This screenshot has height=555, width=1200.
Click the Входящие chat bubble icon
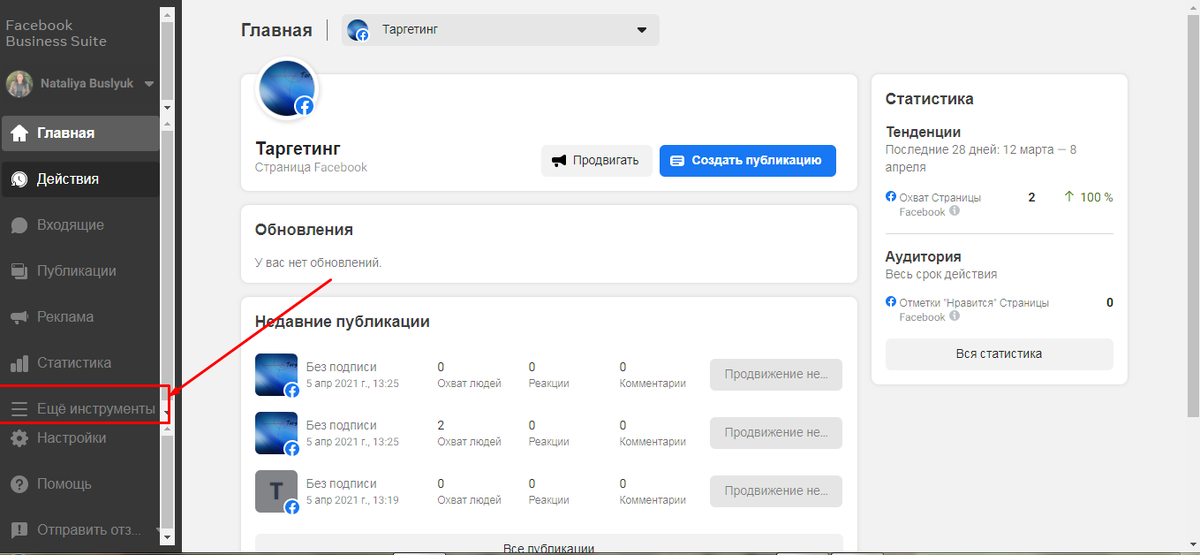[x=19, y=225]
